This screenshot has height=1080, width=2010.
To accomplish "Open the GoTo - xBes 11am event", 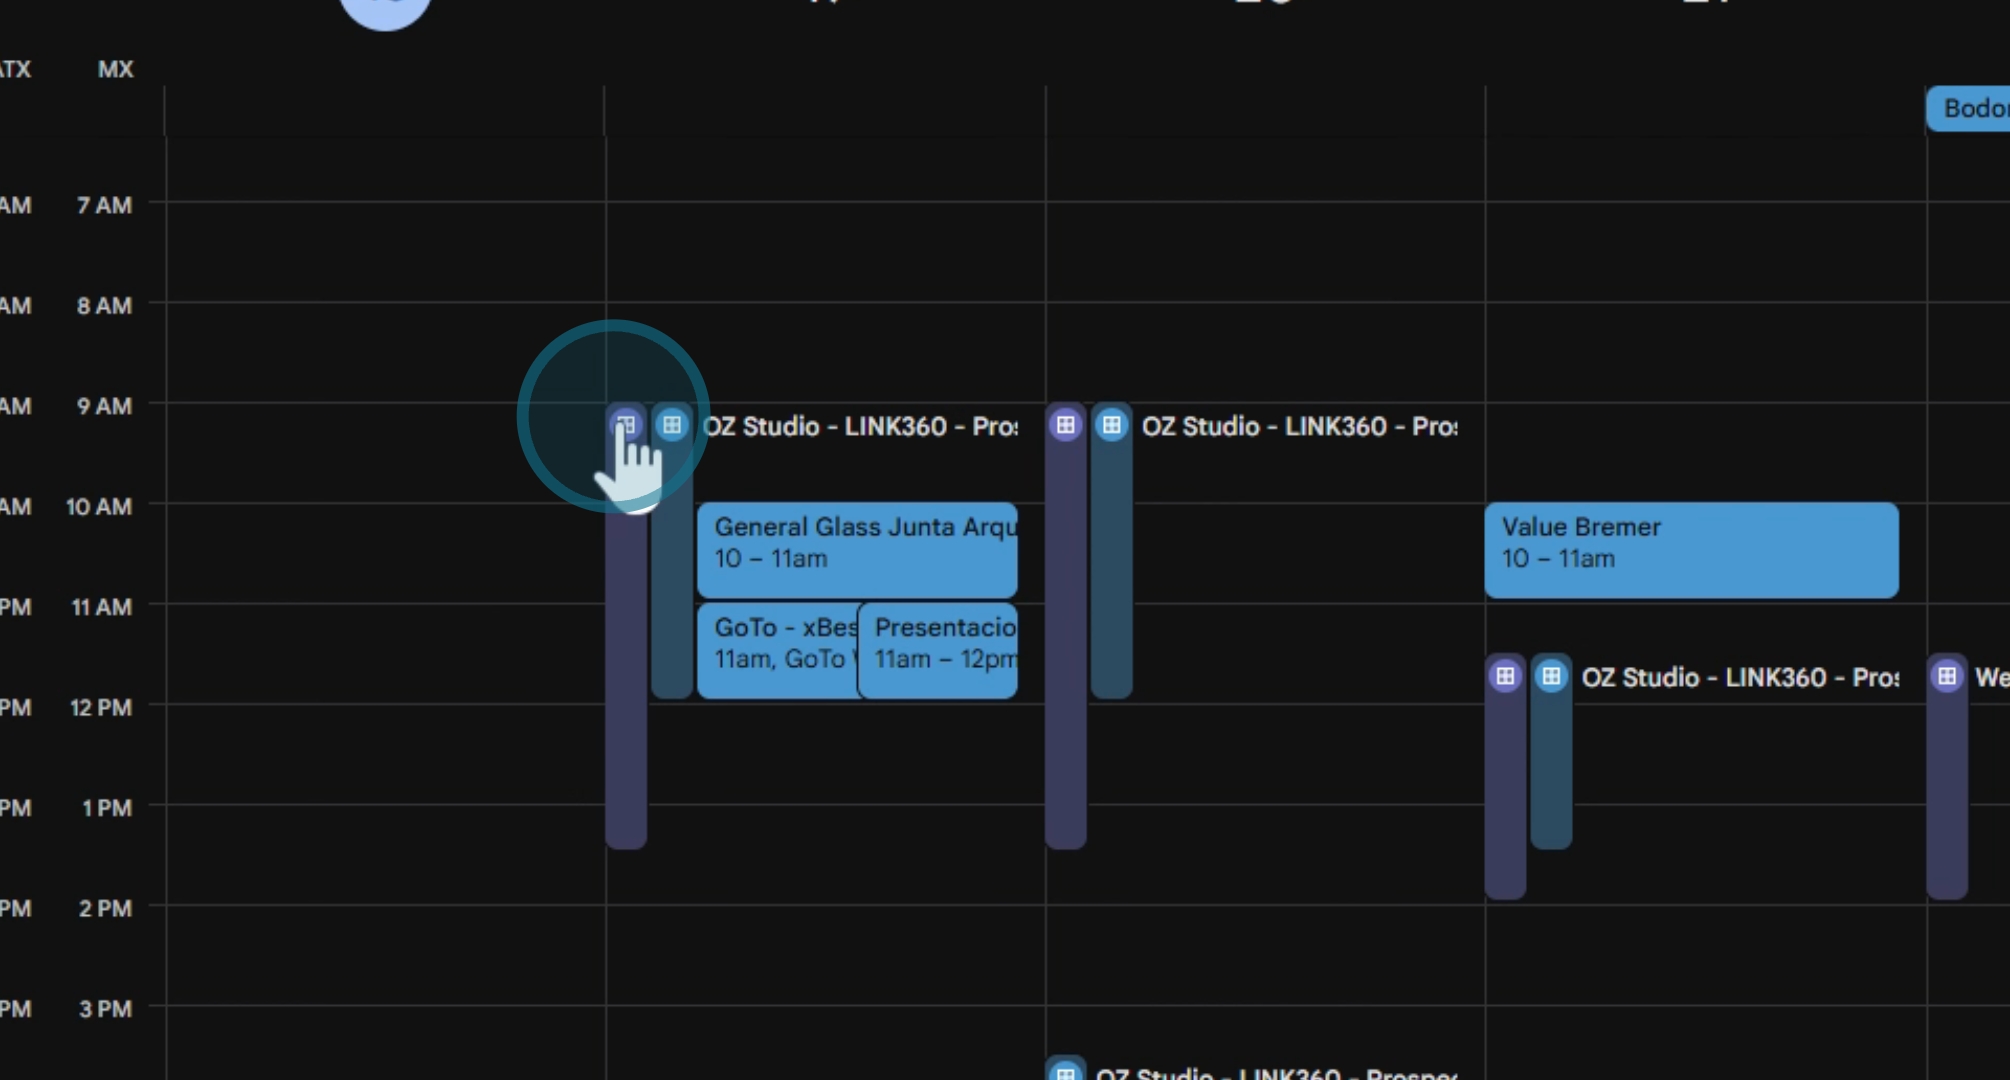I will coord(778,650).
